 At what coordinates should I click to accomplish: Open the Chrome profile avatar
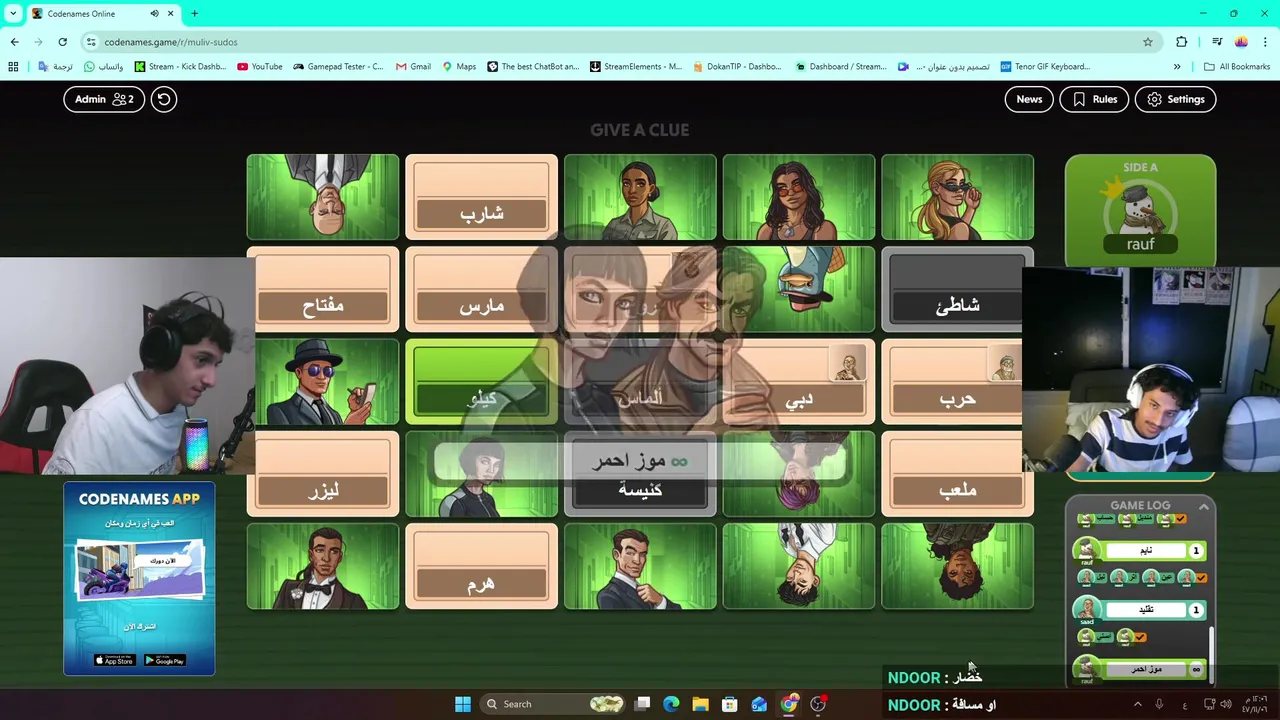tap(1241, 42)
